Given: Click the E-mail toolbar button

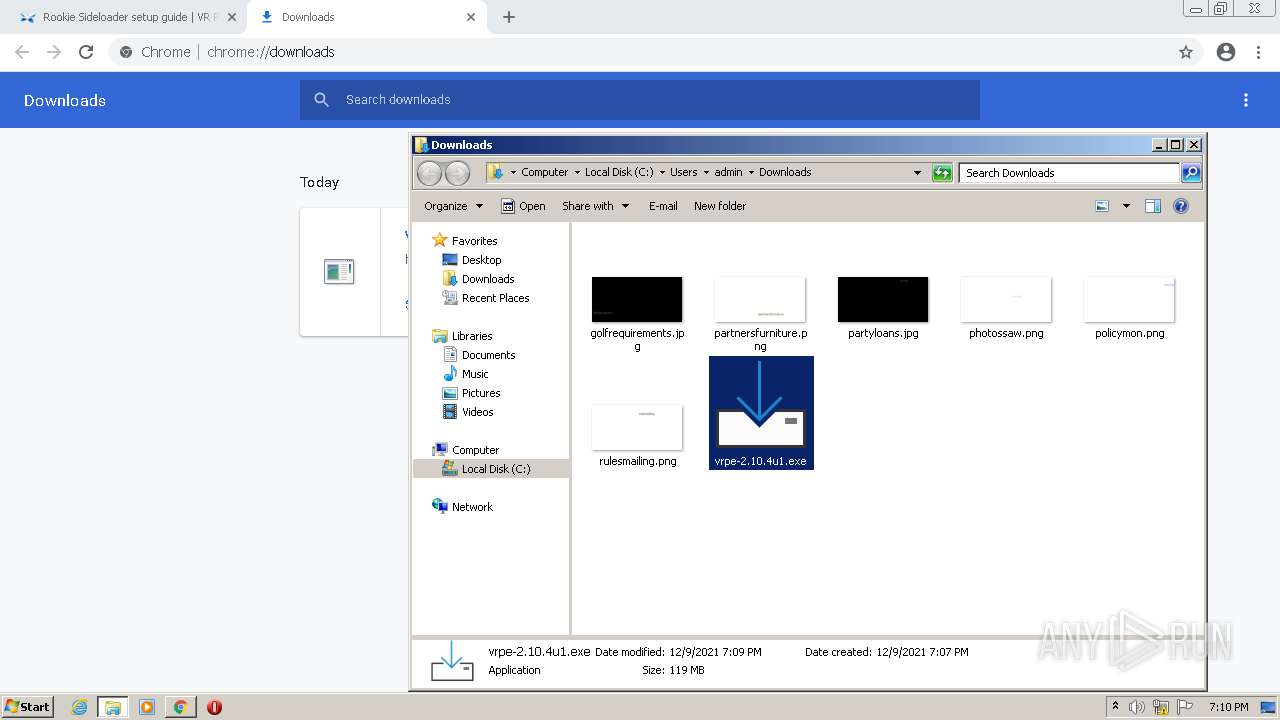Looking at the screenshot, I should click(x=663, y=206).
